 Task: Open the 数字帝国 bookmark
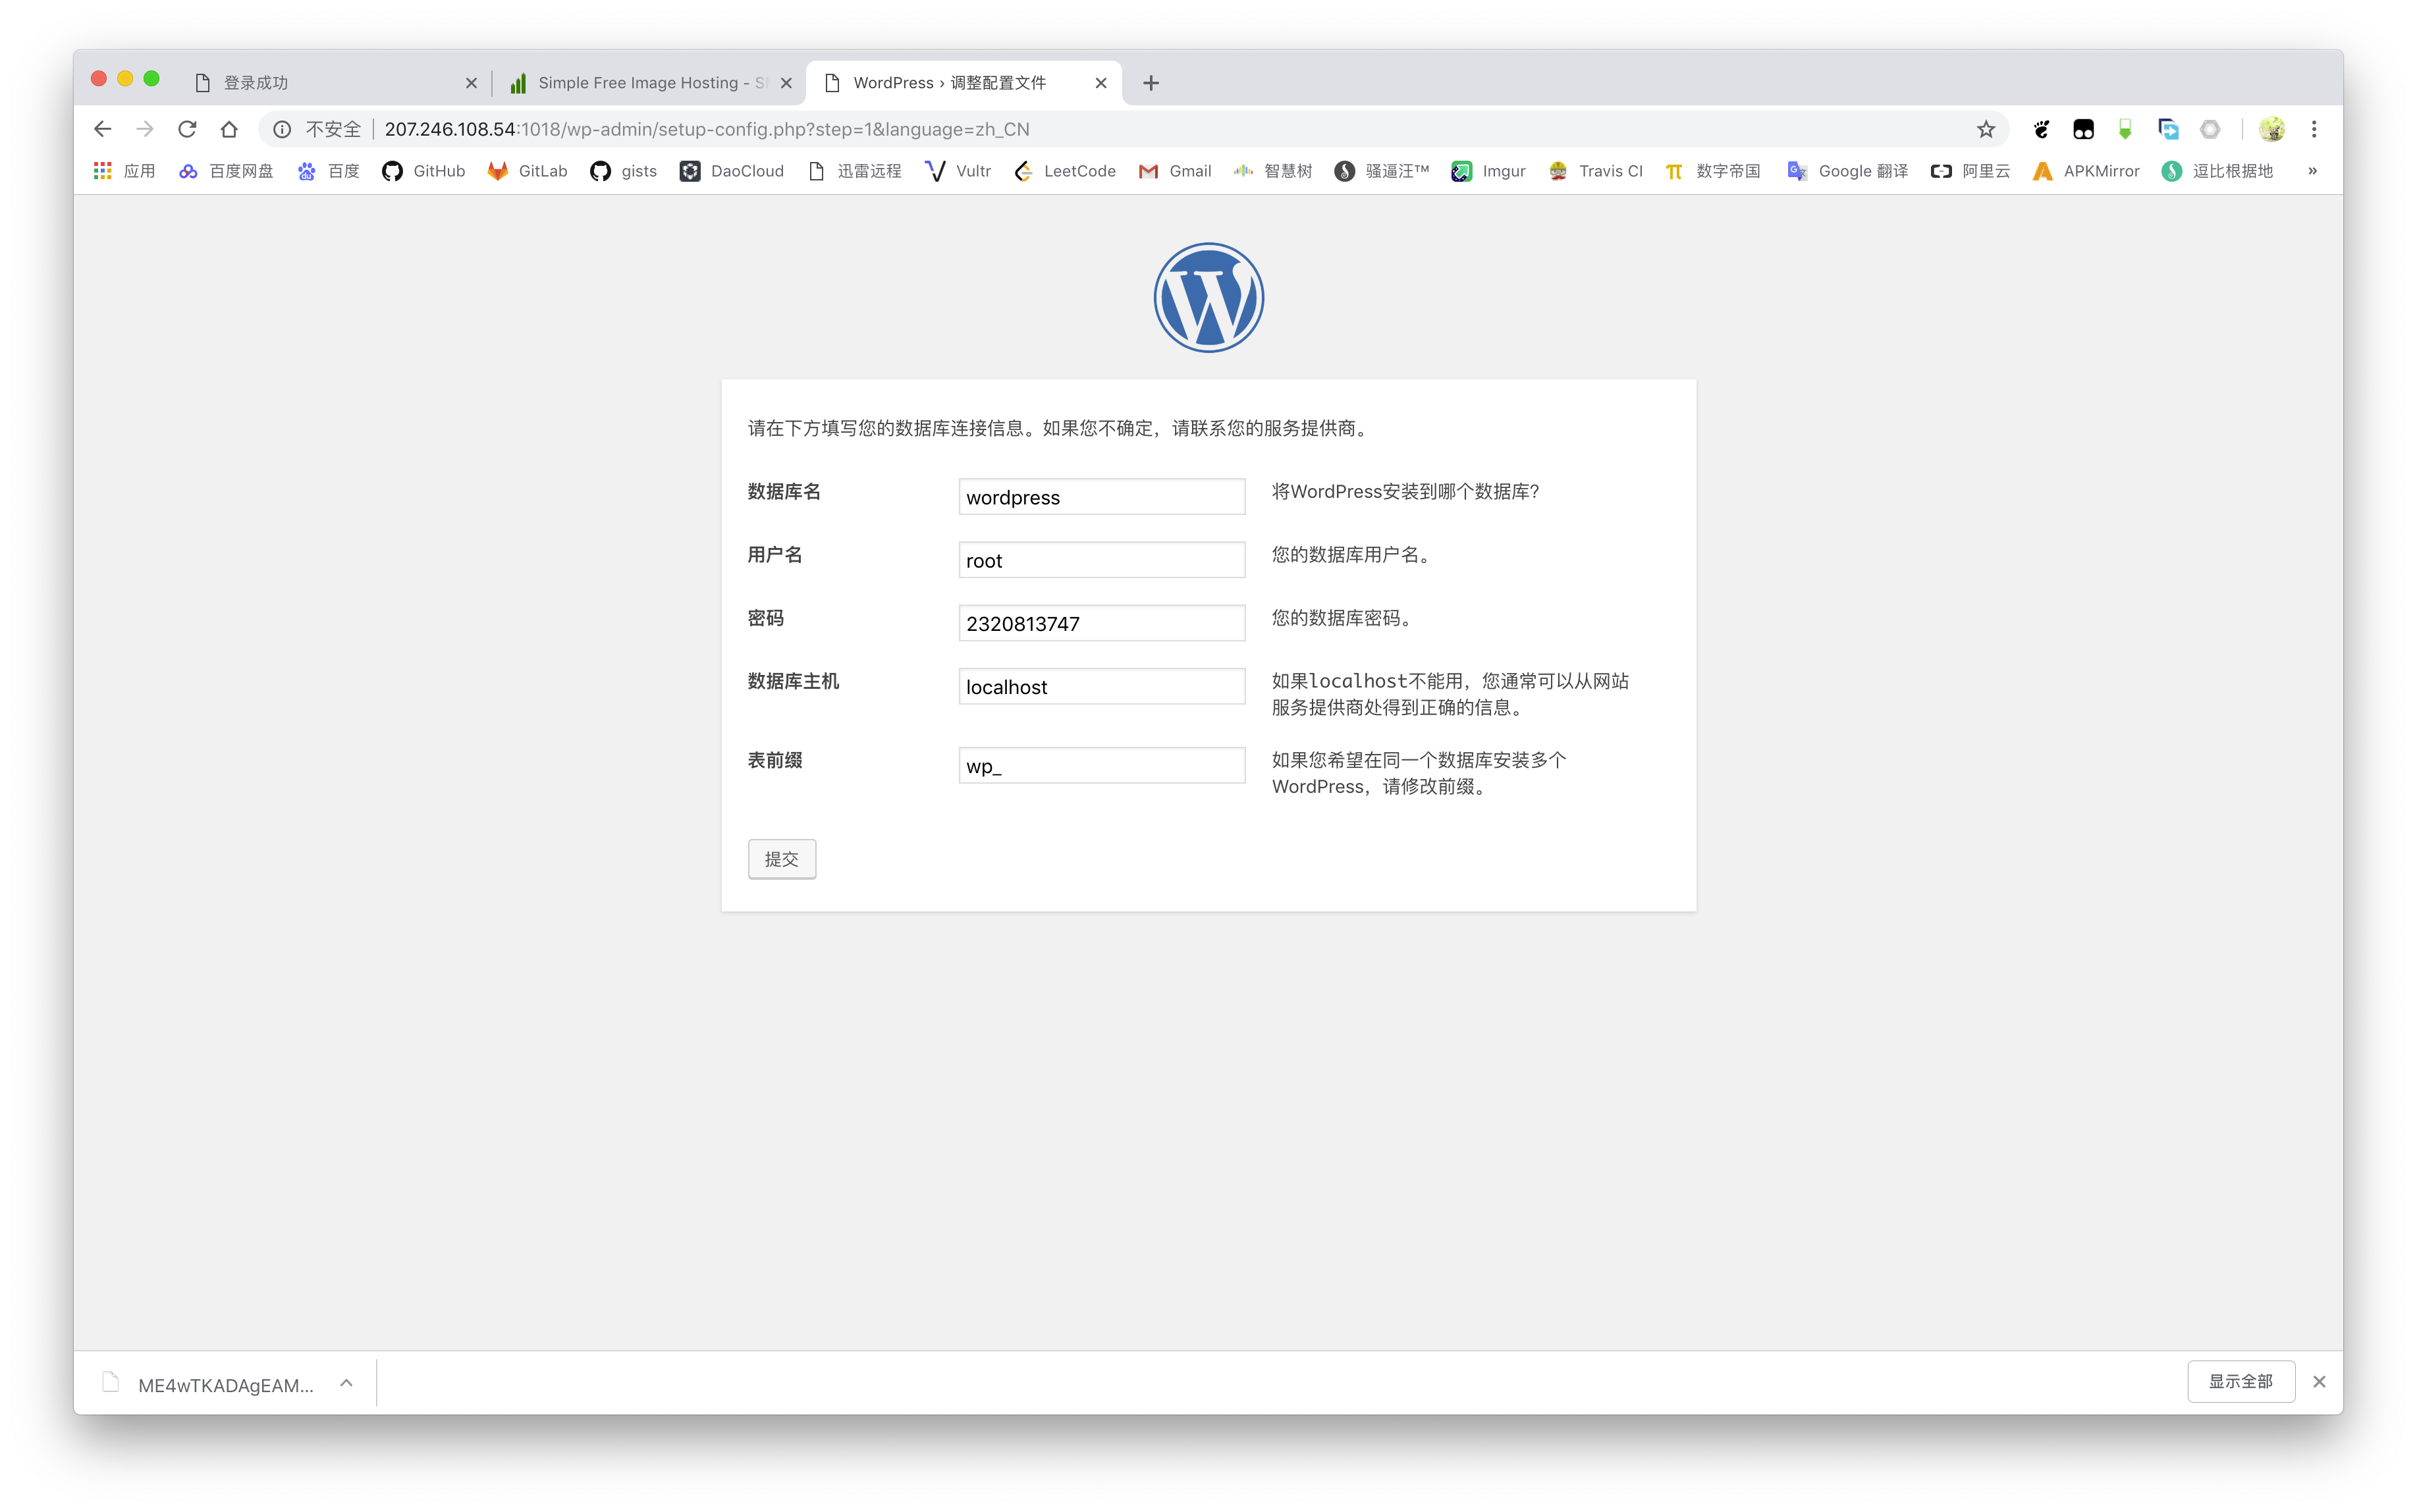[x=1713, y=171]
